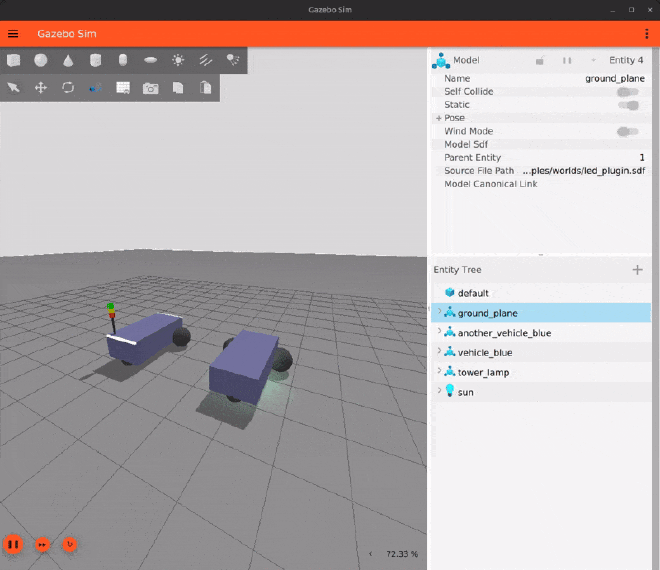Add a point light source
660x570 pixels.
(x=178, y=60)
